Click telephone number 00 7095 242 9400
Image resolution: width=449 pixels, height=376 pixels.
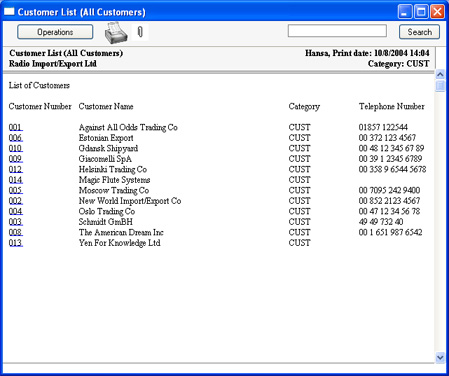pos(389,190)
